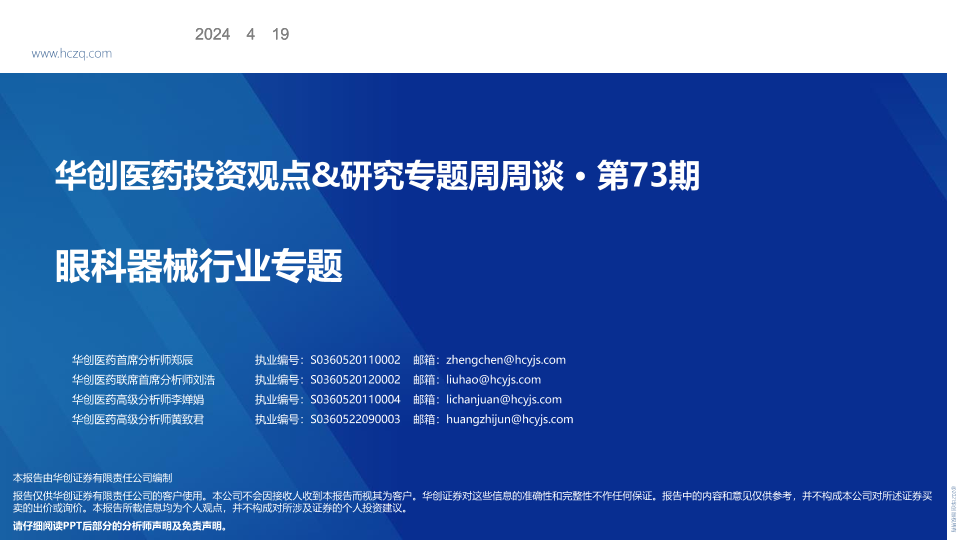The height and width of the screenshot is (540, 960).
Task: Click license number S0360520110004
Action: [x=355, y=400]
